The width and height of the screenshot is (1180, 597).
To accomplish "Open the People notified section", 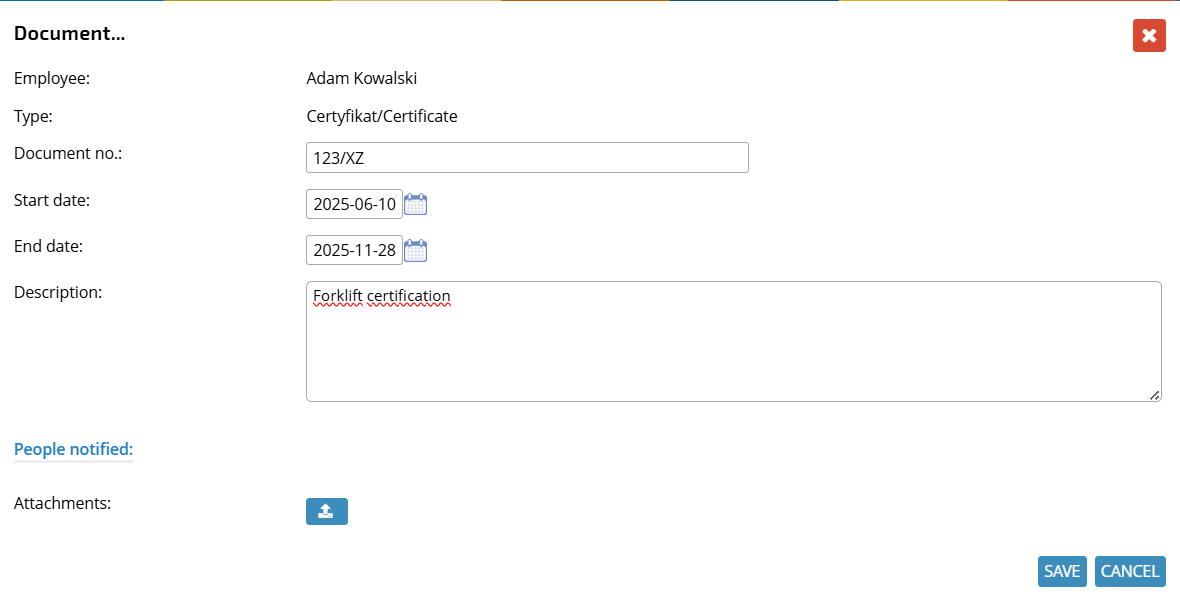I will pyautogui.click(x=74, y=449).
